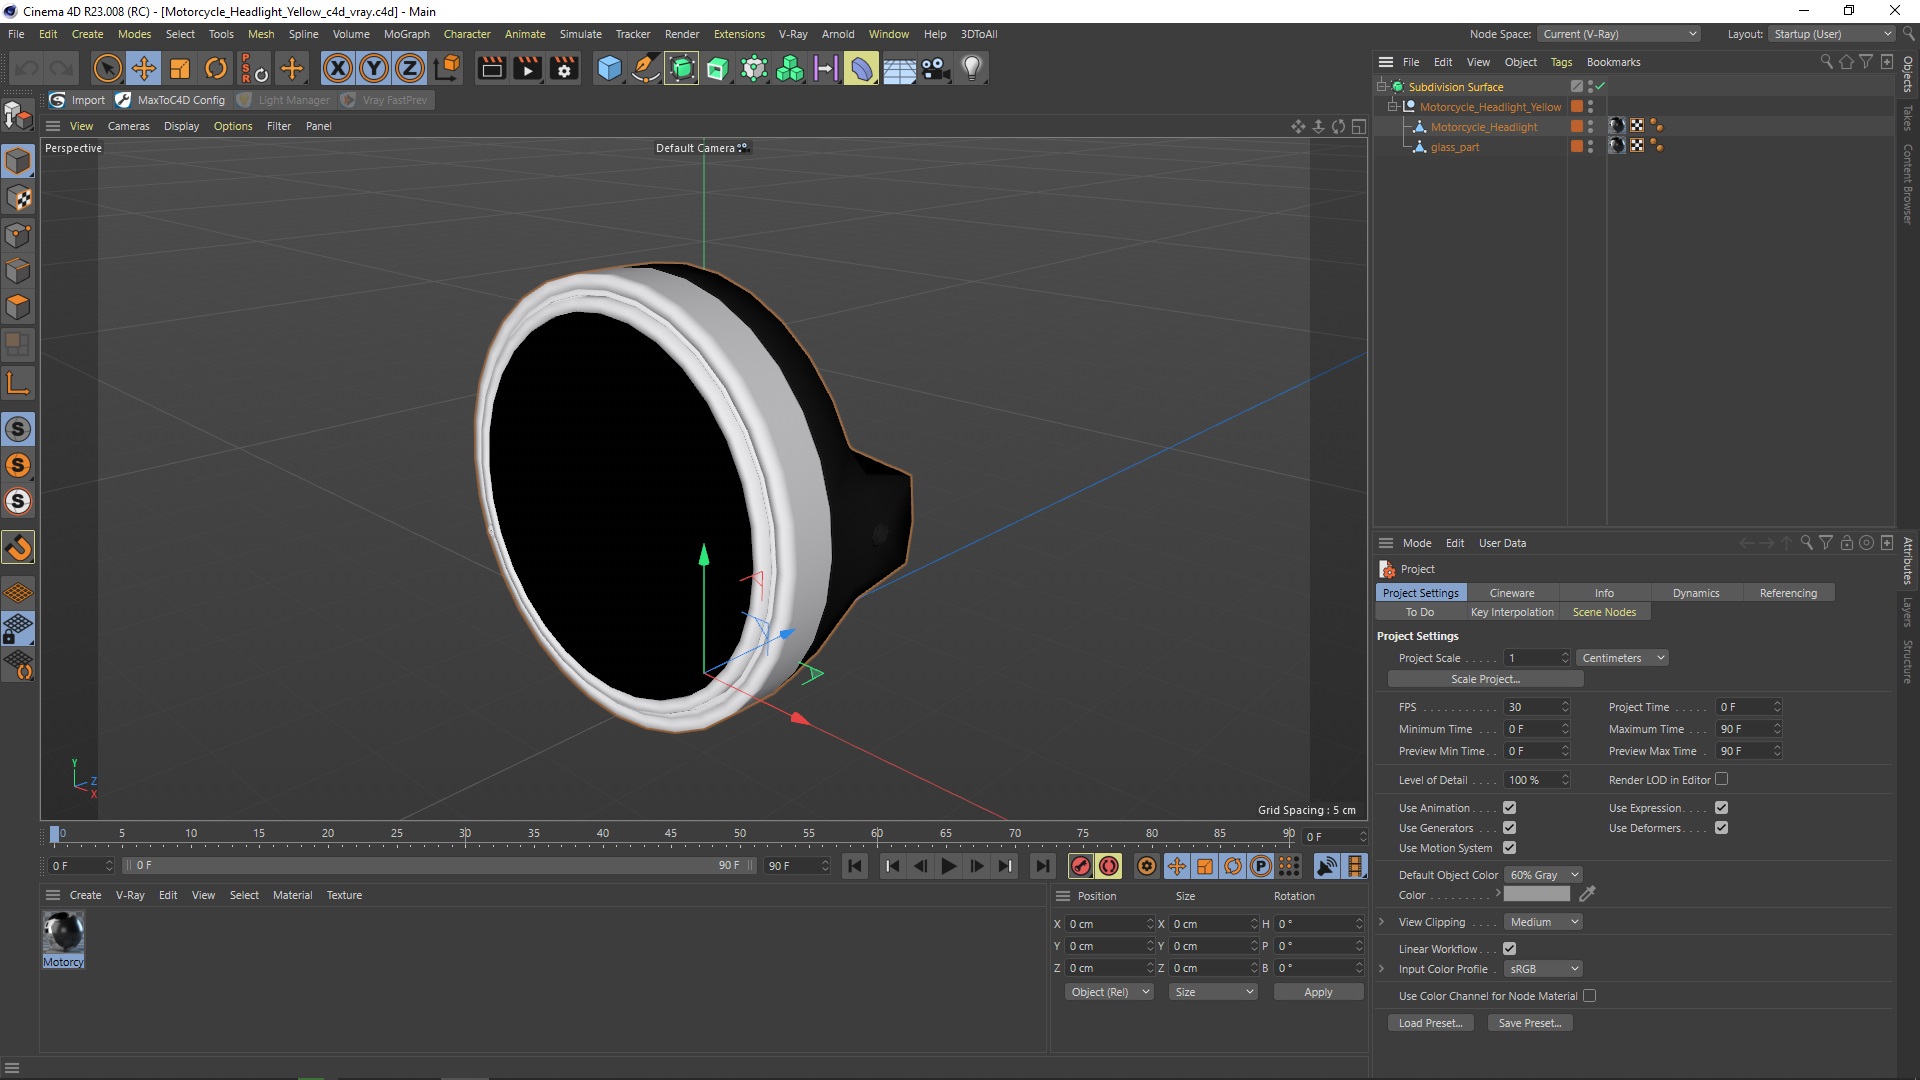The width and height of the screenshot is (1920, 1080).
Task: Open Size mode dropdown in coordinates
Action: [x=1212, y=992]
